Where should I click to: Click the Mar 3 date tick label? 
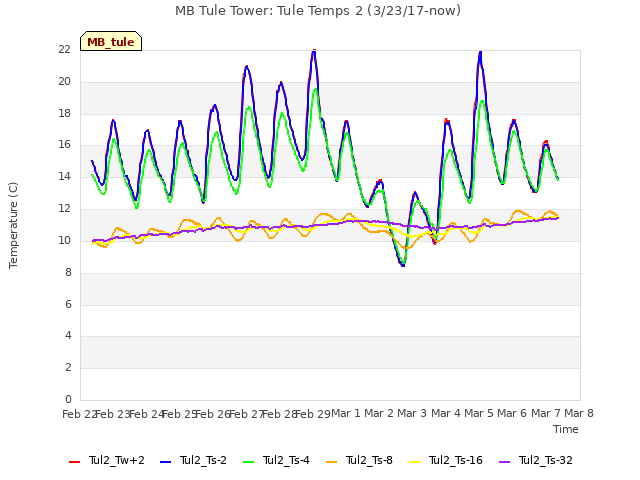coord(412,413)
